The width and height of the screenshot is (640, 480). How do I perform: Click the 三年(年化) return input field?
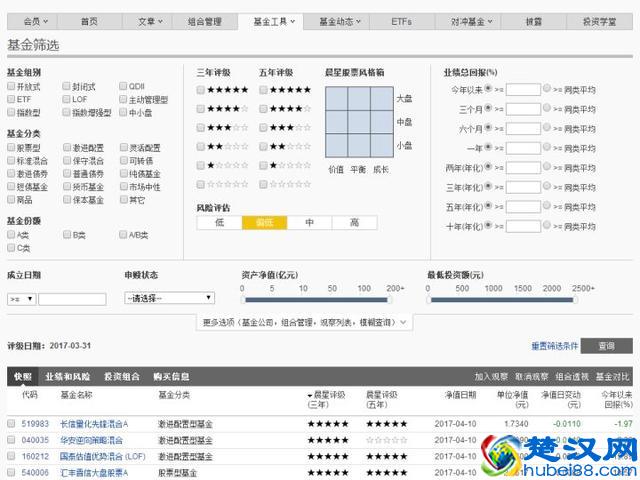click(523, 187)
